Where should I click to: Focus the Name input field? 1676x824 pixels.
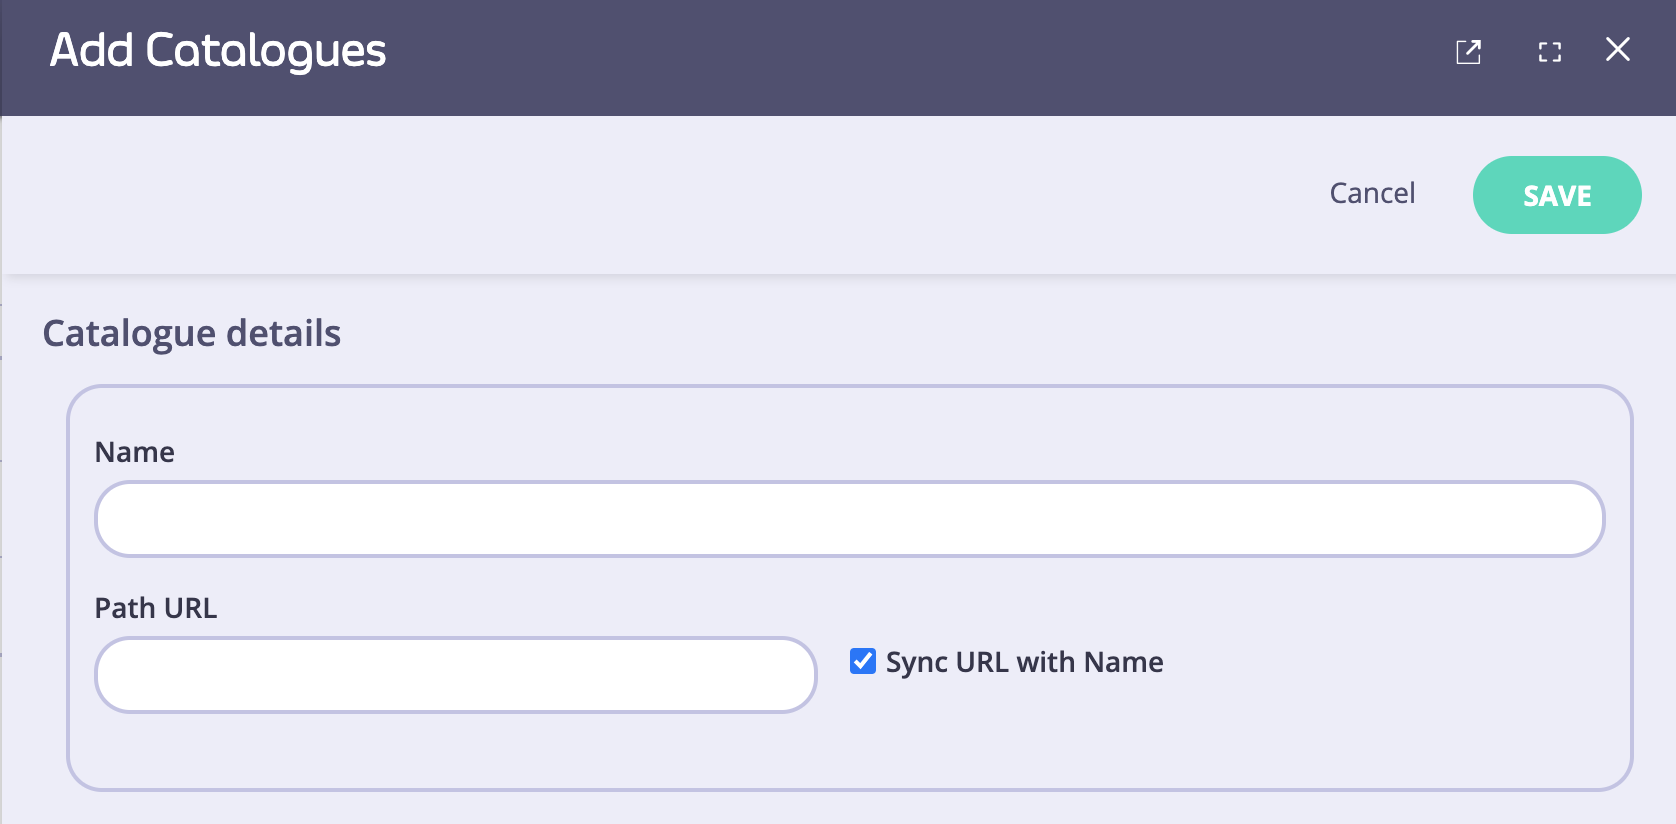(849, 519)
